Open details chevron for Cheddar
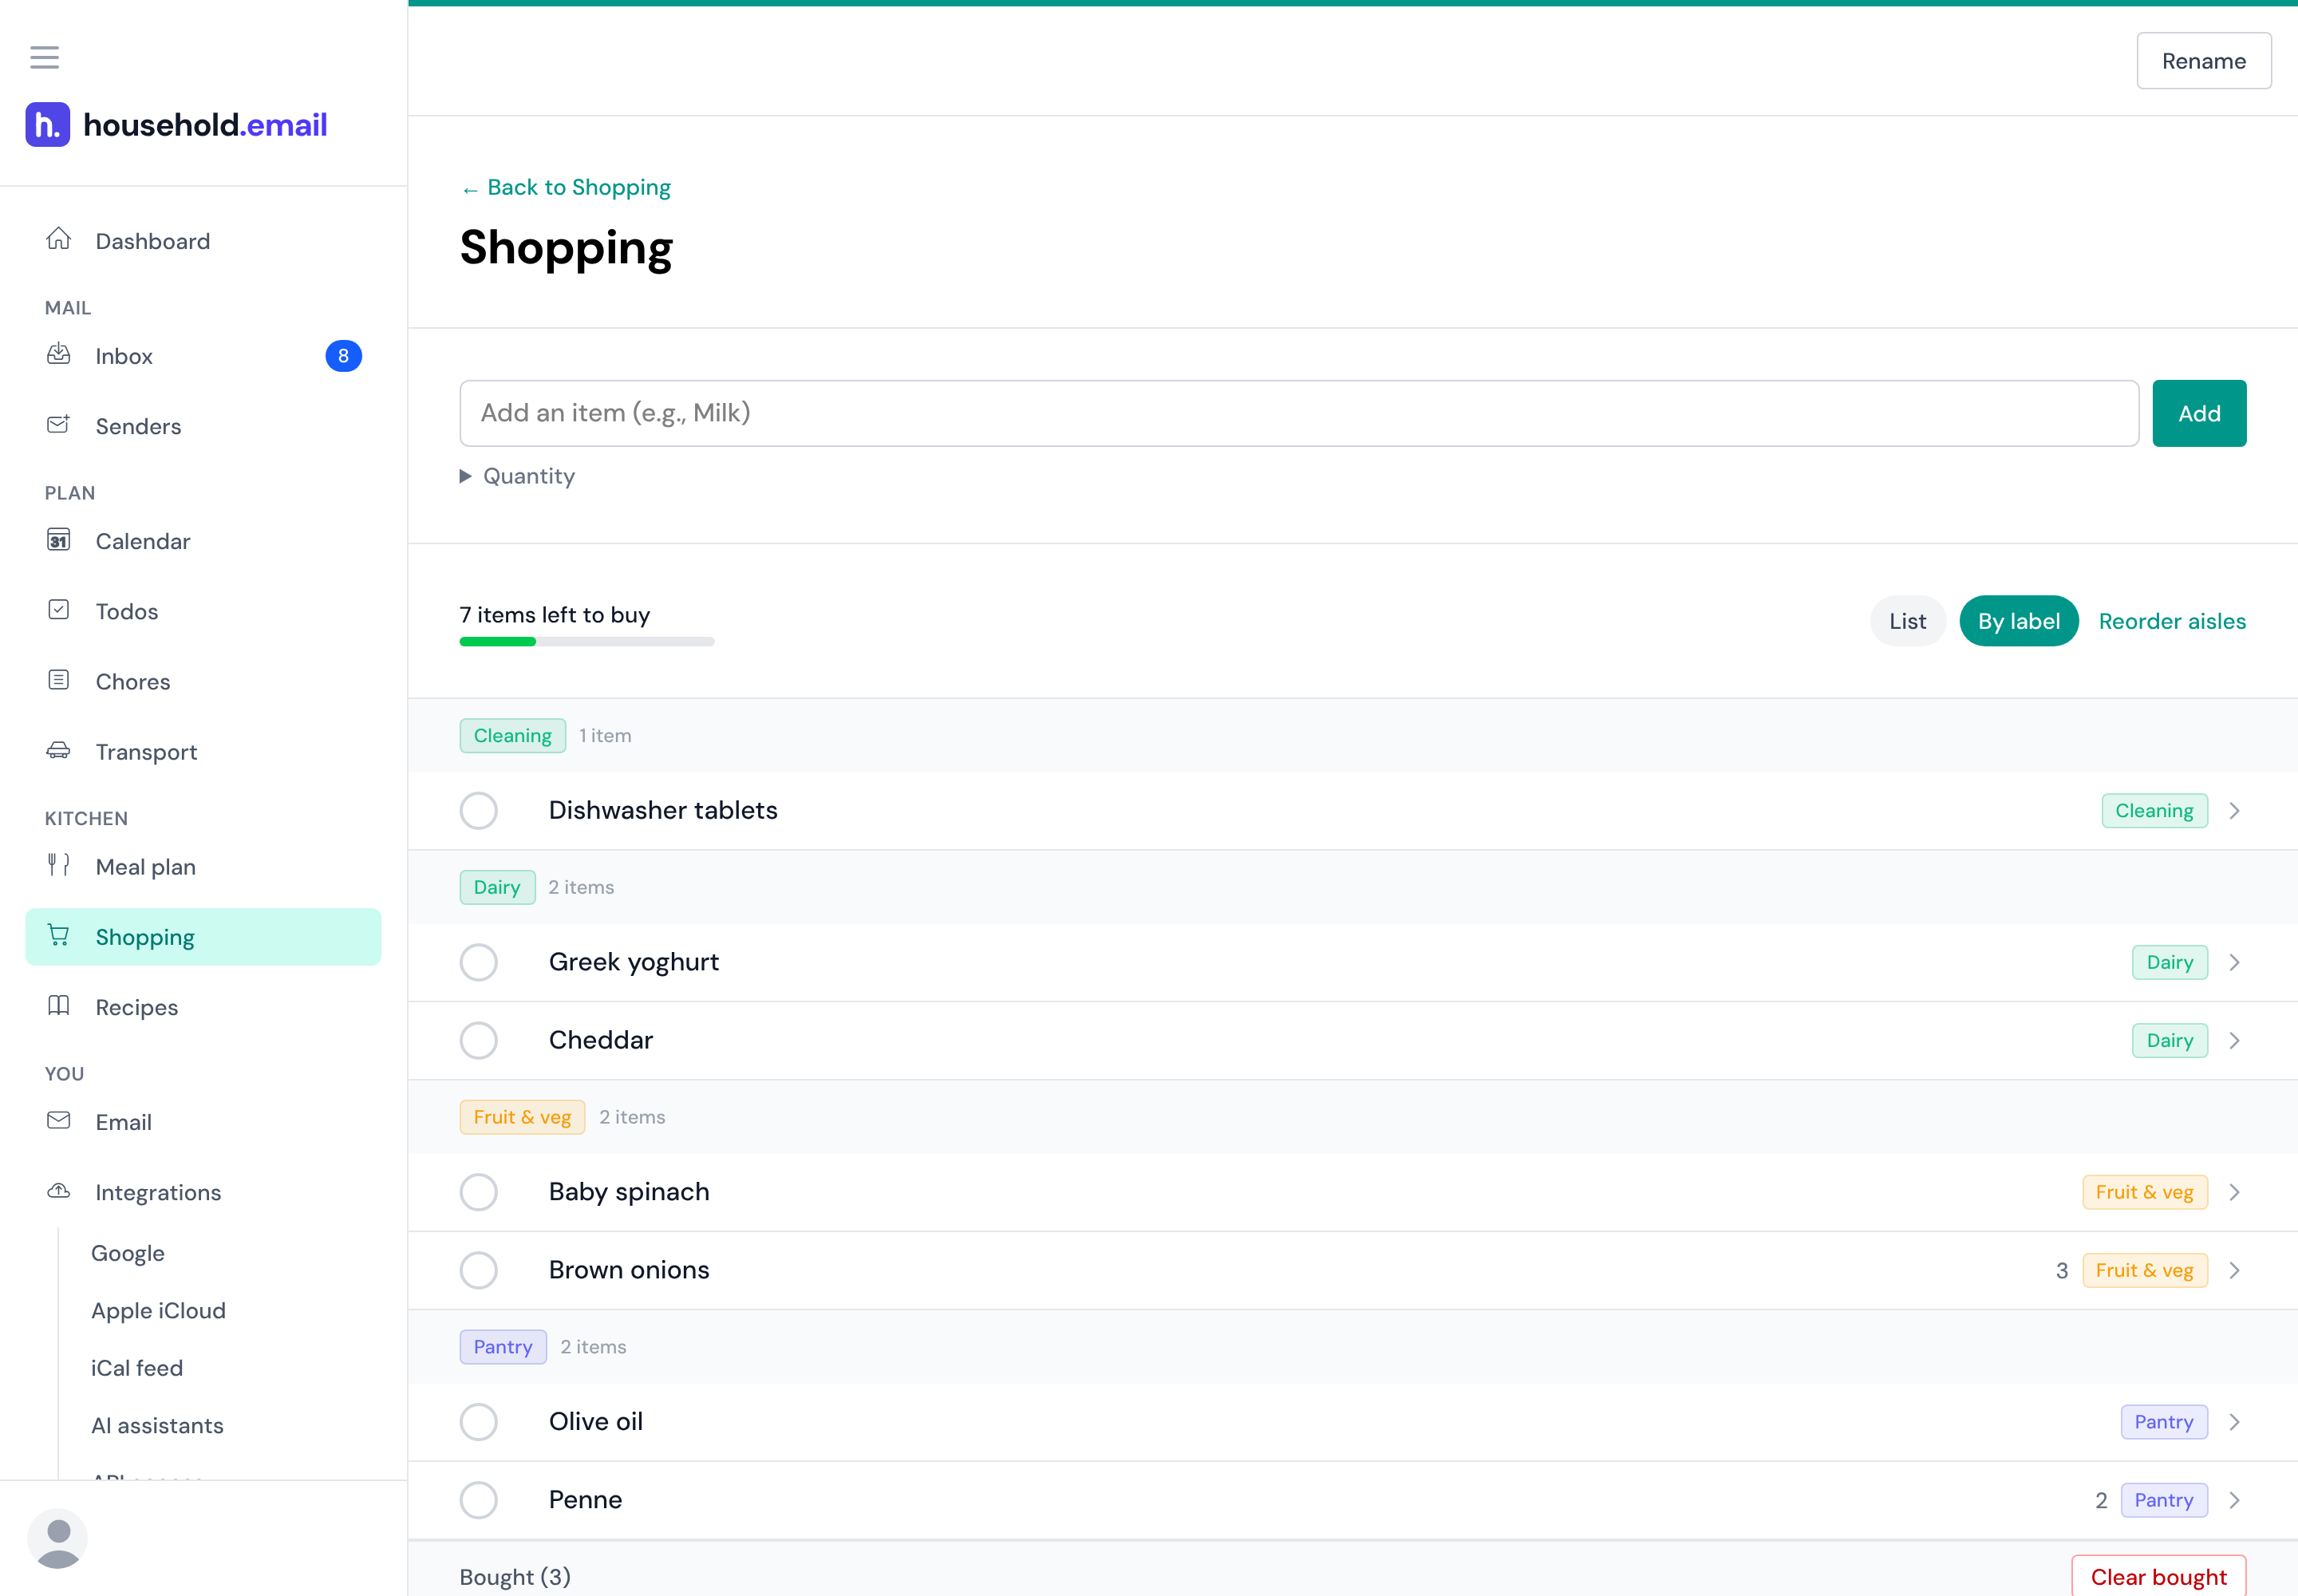The height and width of the screenshot is (1596, 2298). tap(2234, 1040)
